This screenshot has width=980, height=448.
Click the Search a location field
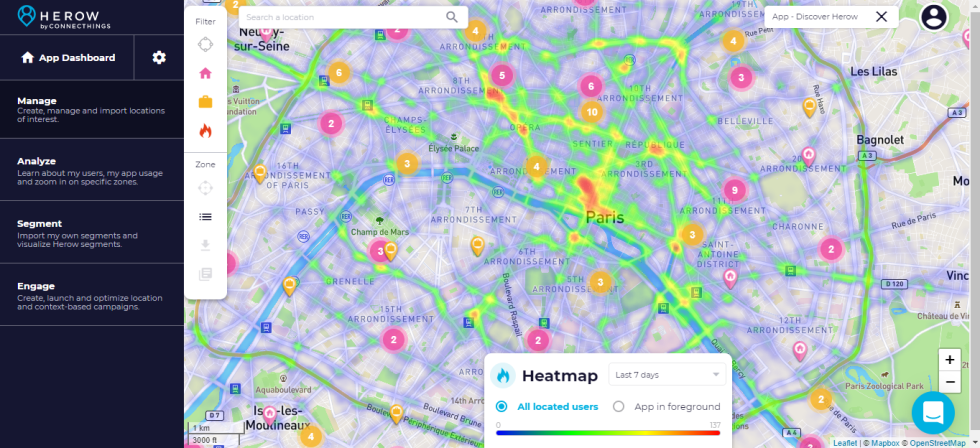[340, 17]
